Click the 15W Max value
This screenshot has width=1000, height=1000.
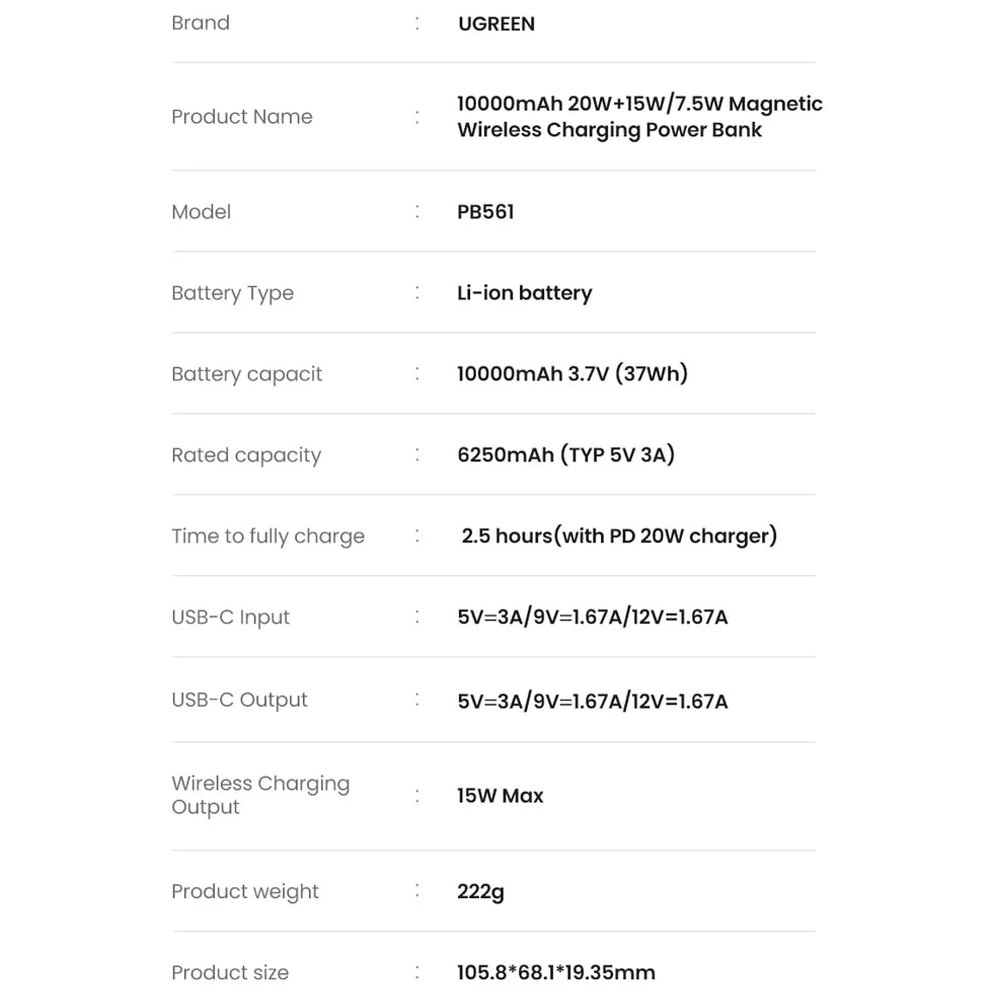pos(500,796)
